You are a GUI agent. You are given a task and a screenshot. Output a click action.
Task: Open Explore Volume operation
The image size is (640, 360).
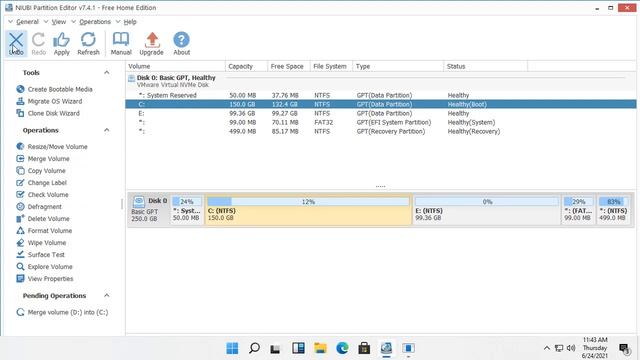coord(44,267)
